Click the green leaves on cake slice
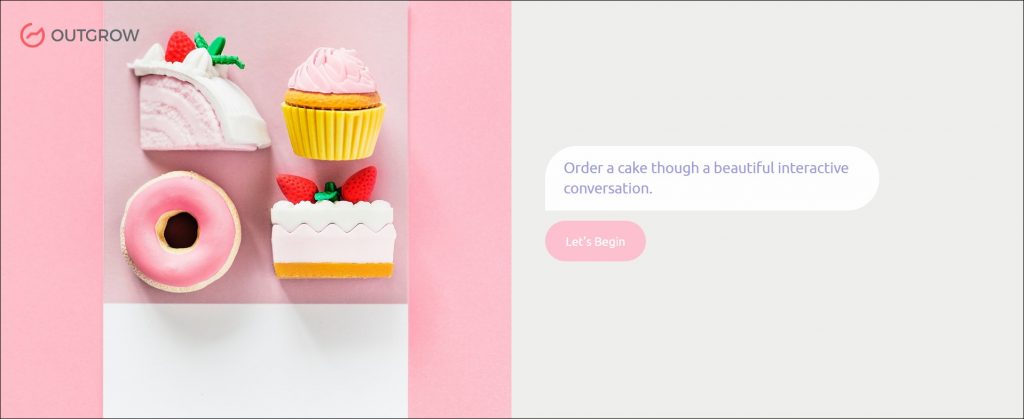 point(219,51)
